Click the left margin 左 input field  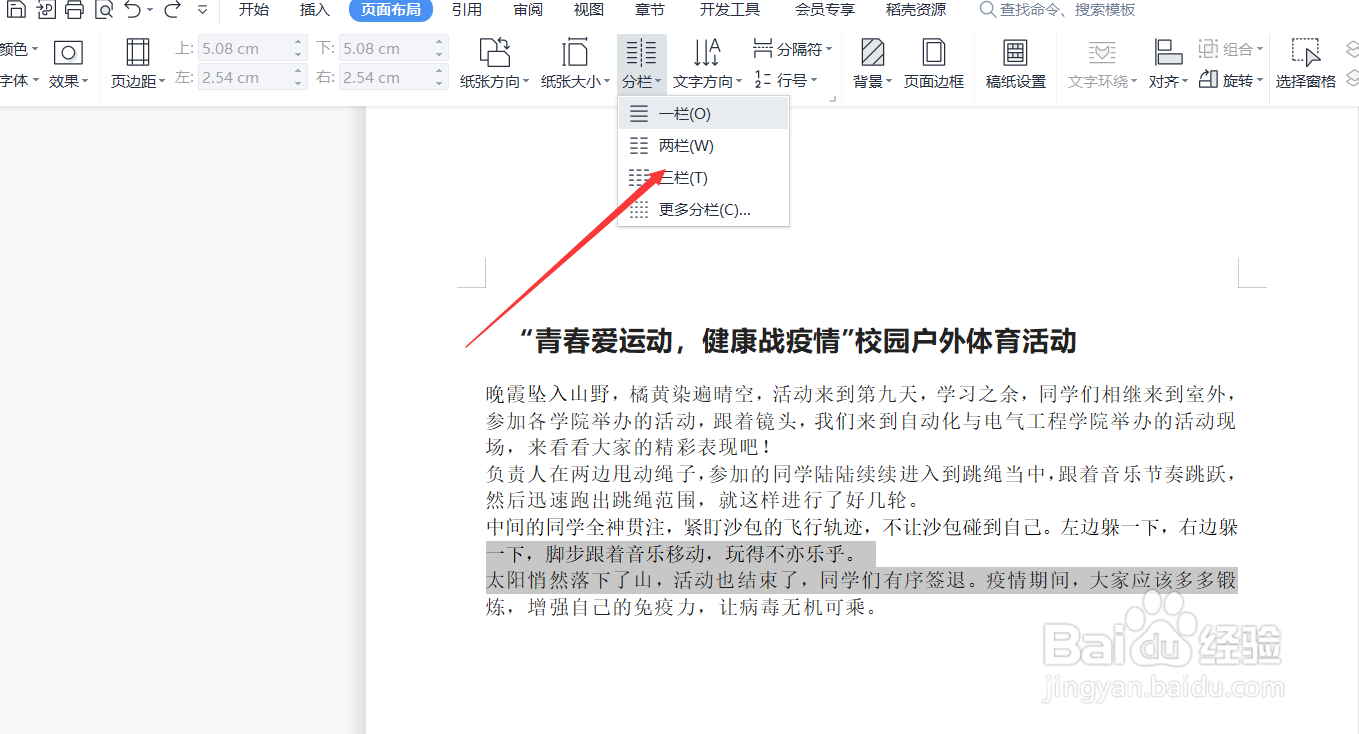coord(252,77)
